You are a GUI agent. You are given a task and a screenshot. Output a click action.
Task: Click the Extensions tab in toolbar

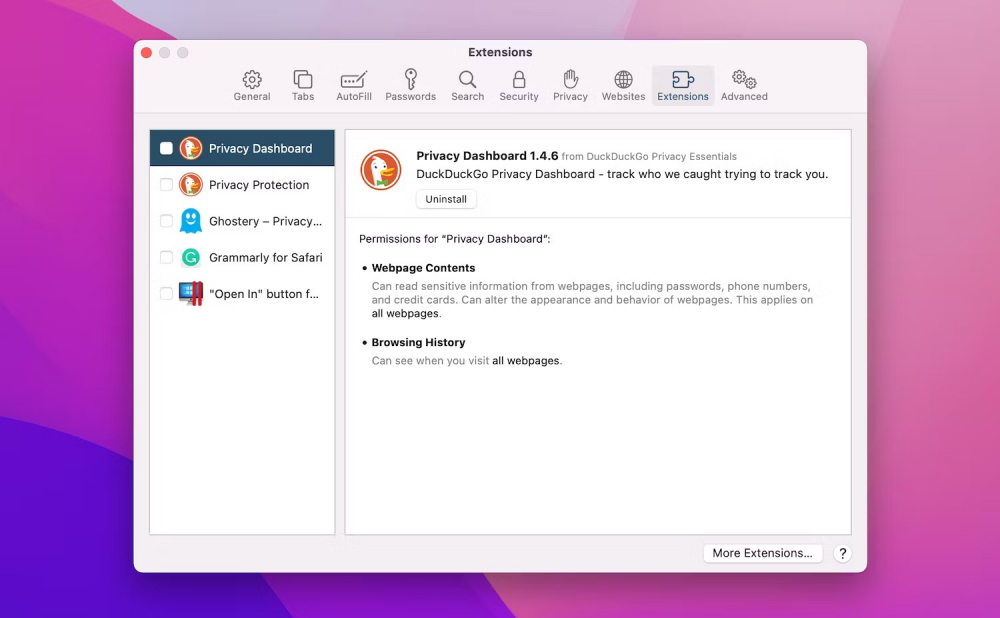click(x=683, y=85)
